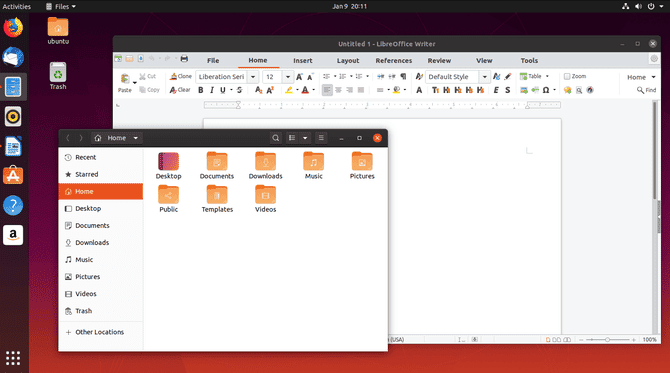Open hamburger menu in Files
The height and width of the screenshot is (373, 670).
(321, 138)
